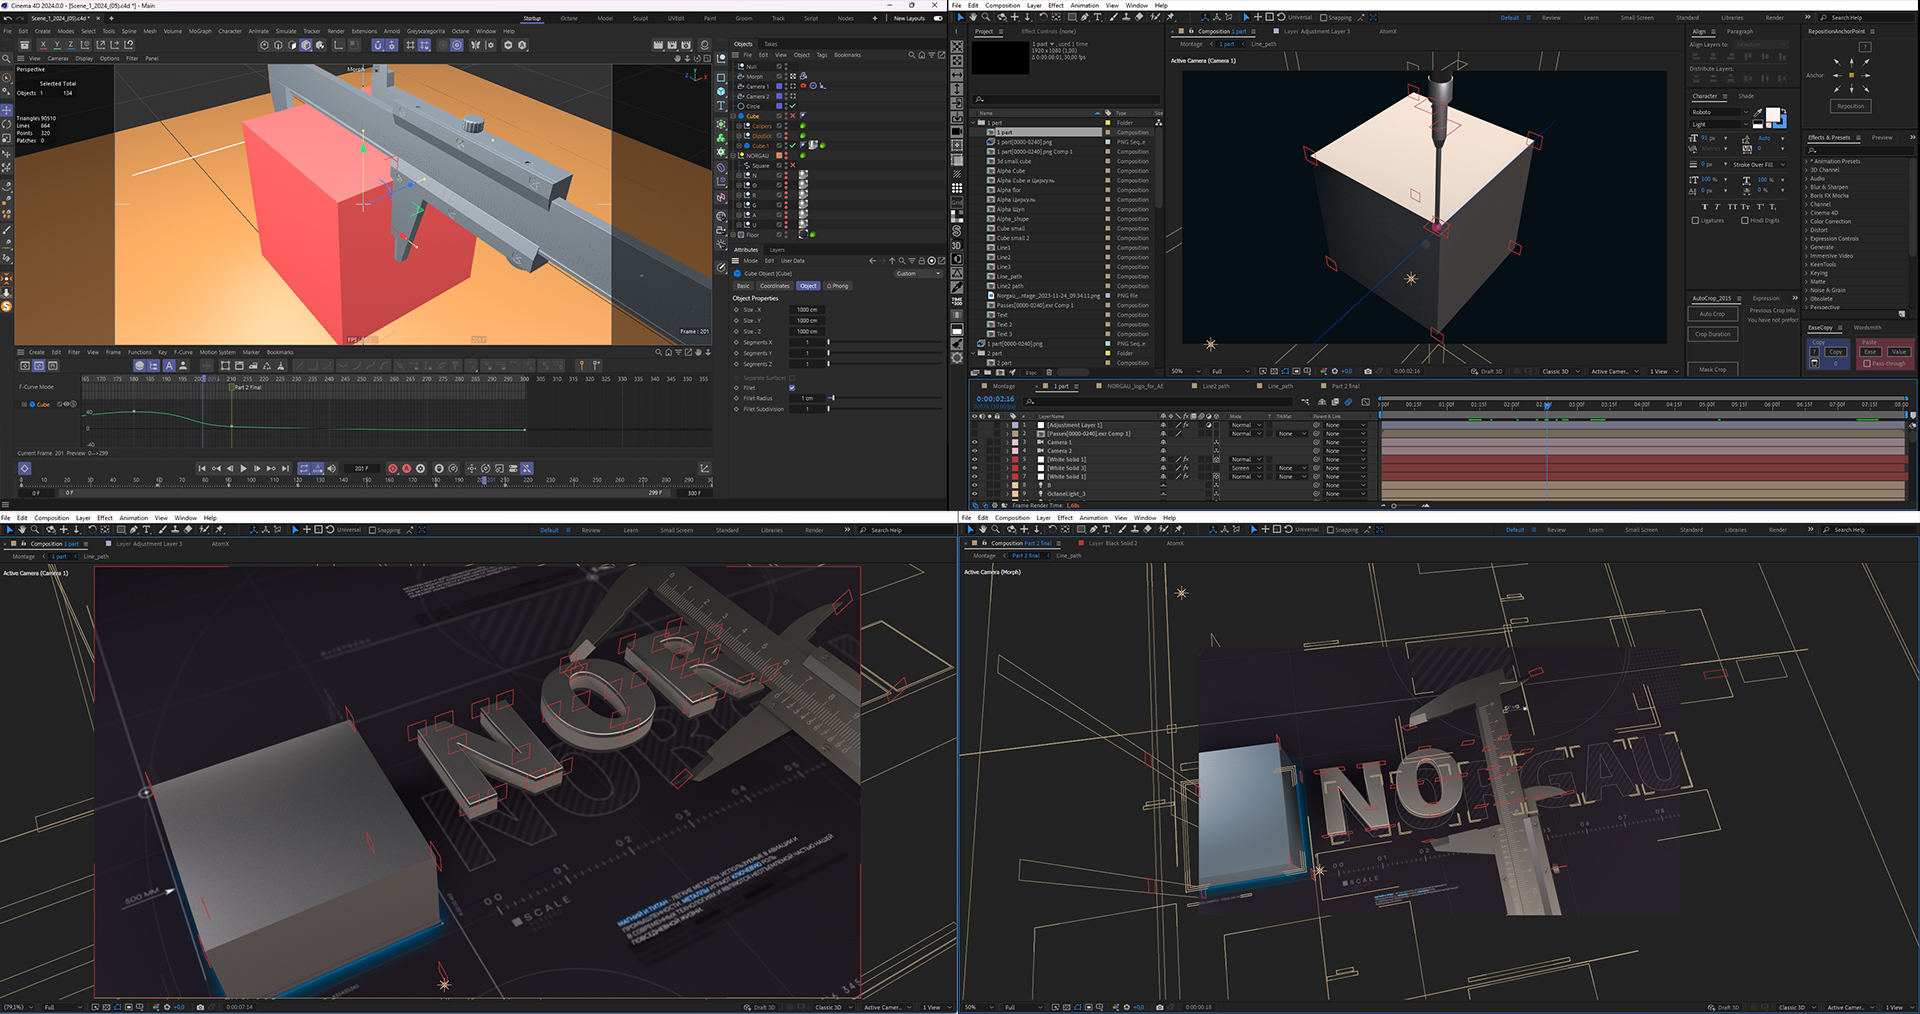Select the Type tool in After Effects' top toolbar
1920x1014 pixels.
pyautogui.click(x=1098, y=17)
